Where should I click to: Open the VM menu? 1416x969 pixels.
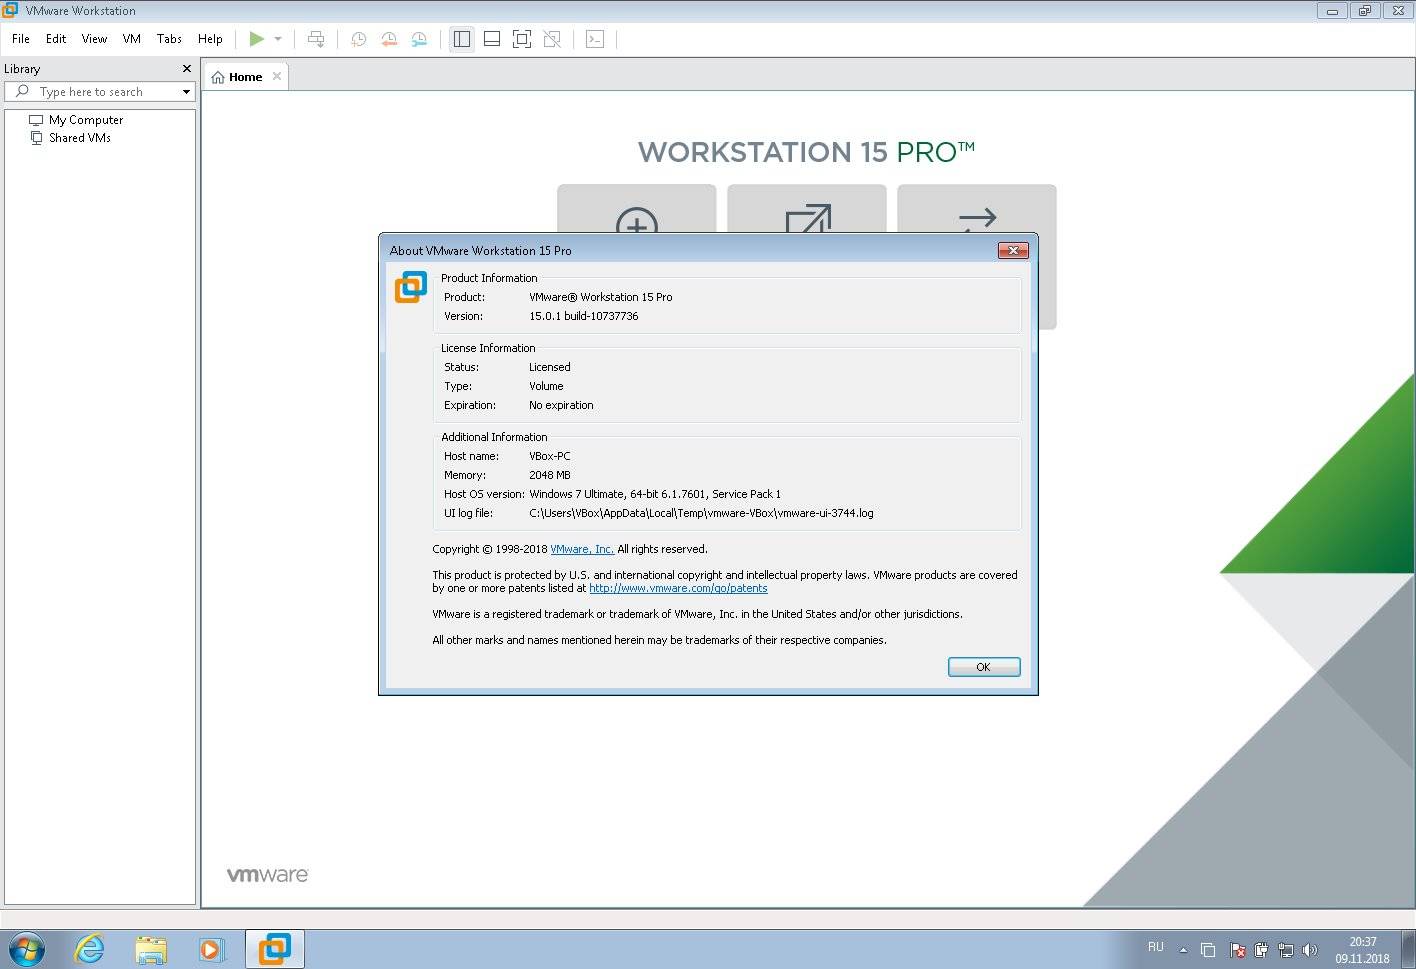[x=131, y=39]
